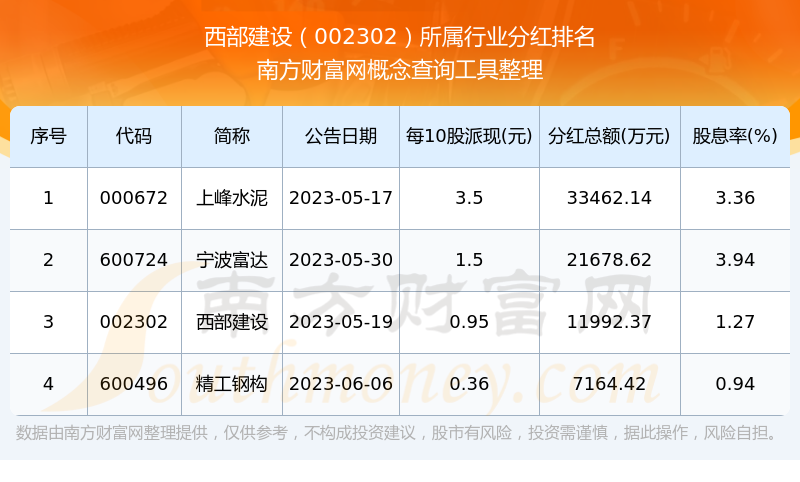The height and width of the screenshot is (482, 800).
Task: Click the subtitle 南方财富网概念查询工具整理
Action: click(399, 70)
